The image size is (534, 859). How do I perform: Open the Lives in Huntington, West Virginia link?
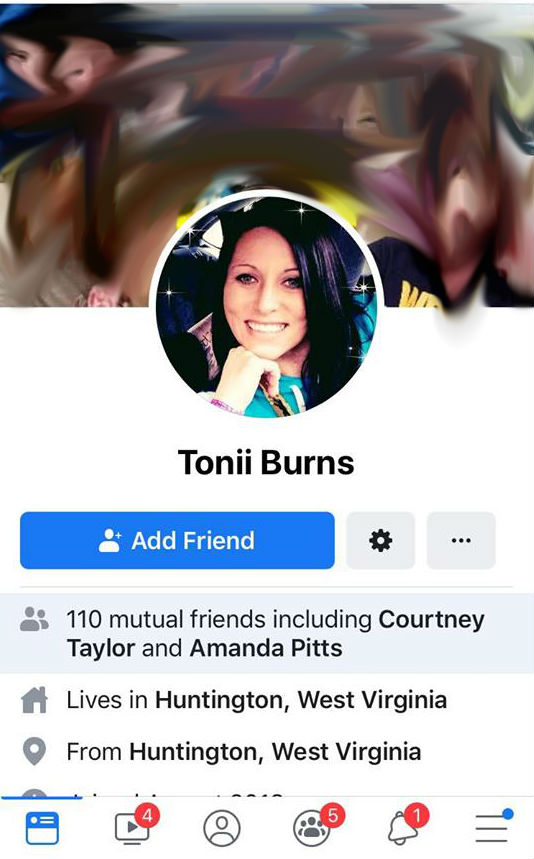(301, 700)
